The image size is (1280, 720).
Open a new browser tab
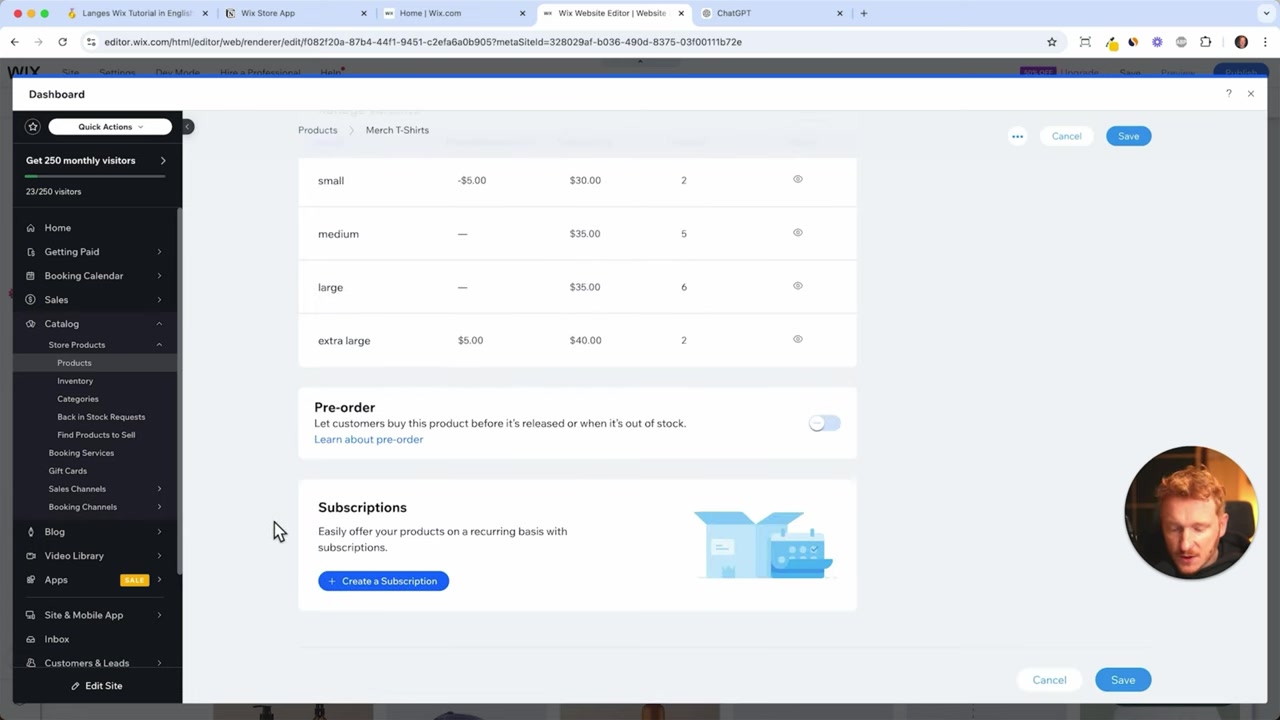click(x=864, y=13)
